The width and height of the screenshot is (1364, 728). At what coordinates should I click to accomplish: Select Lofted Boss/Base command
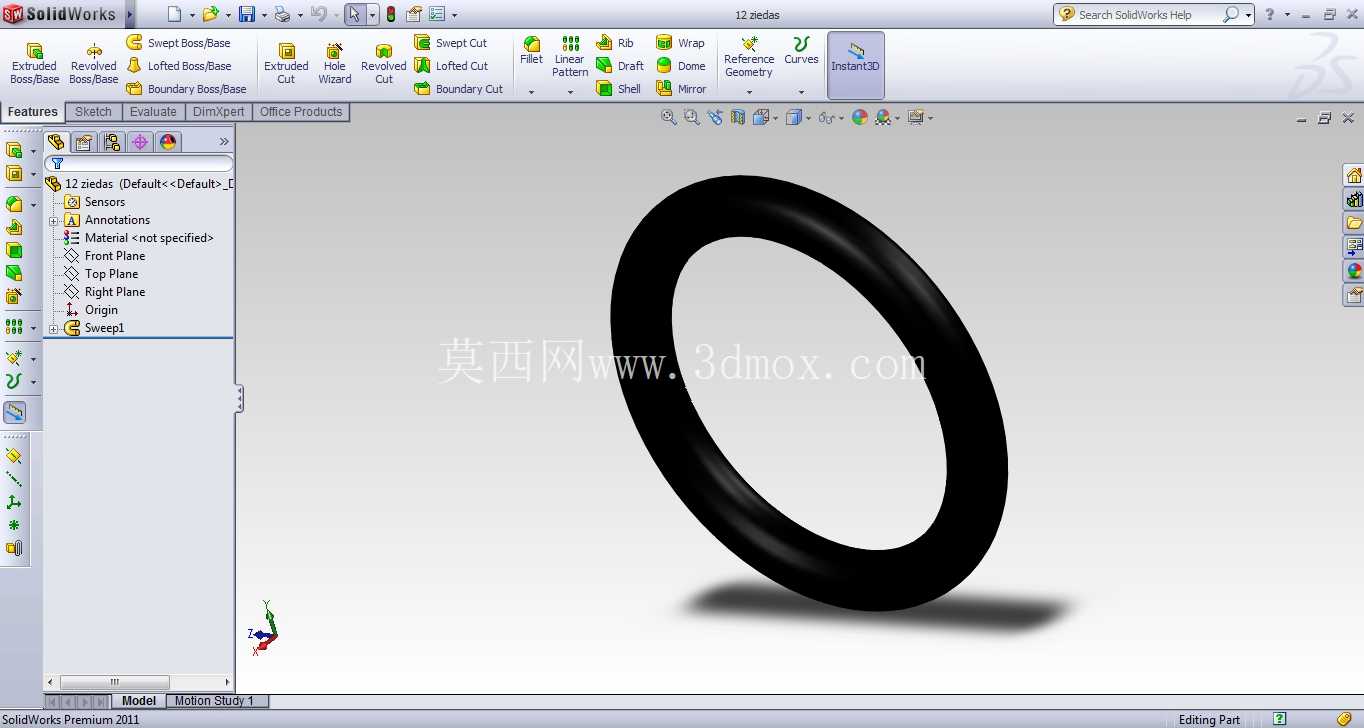coord(178,66)
